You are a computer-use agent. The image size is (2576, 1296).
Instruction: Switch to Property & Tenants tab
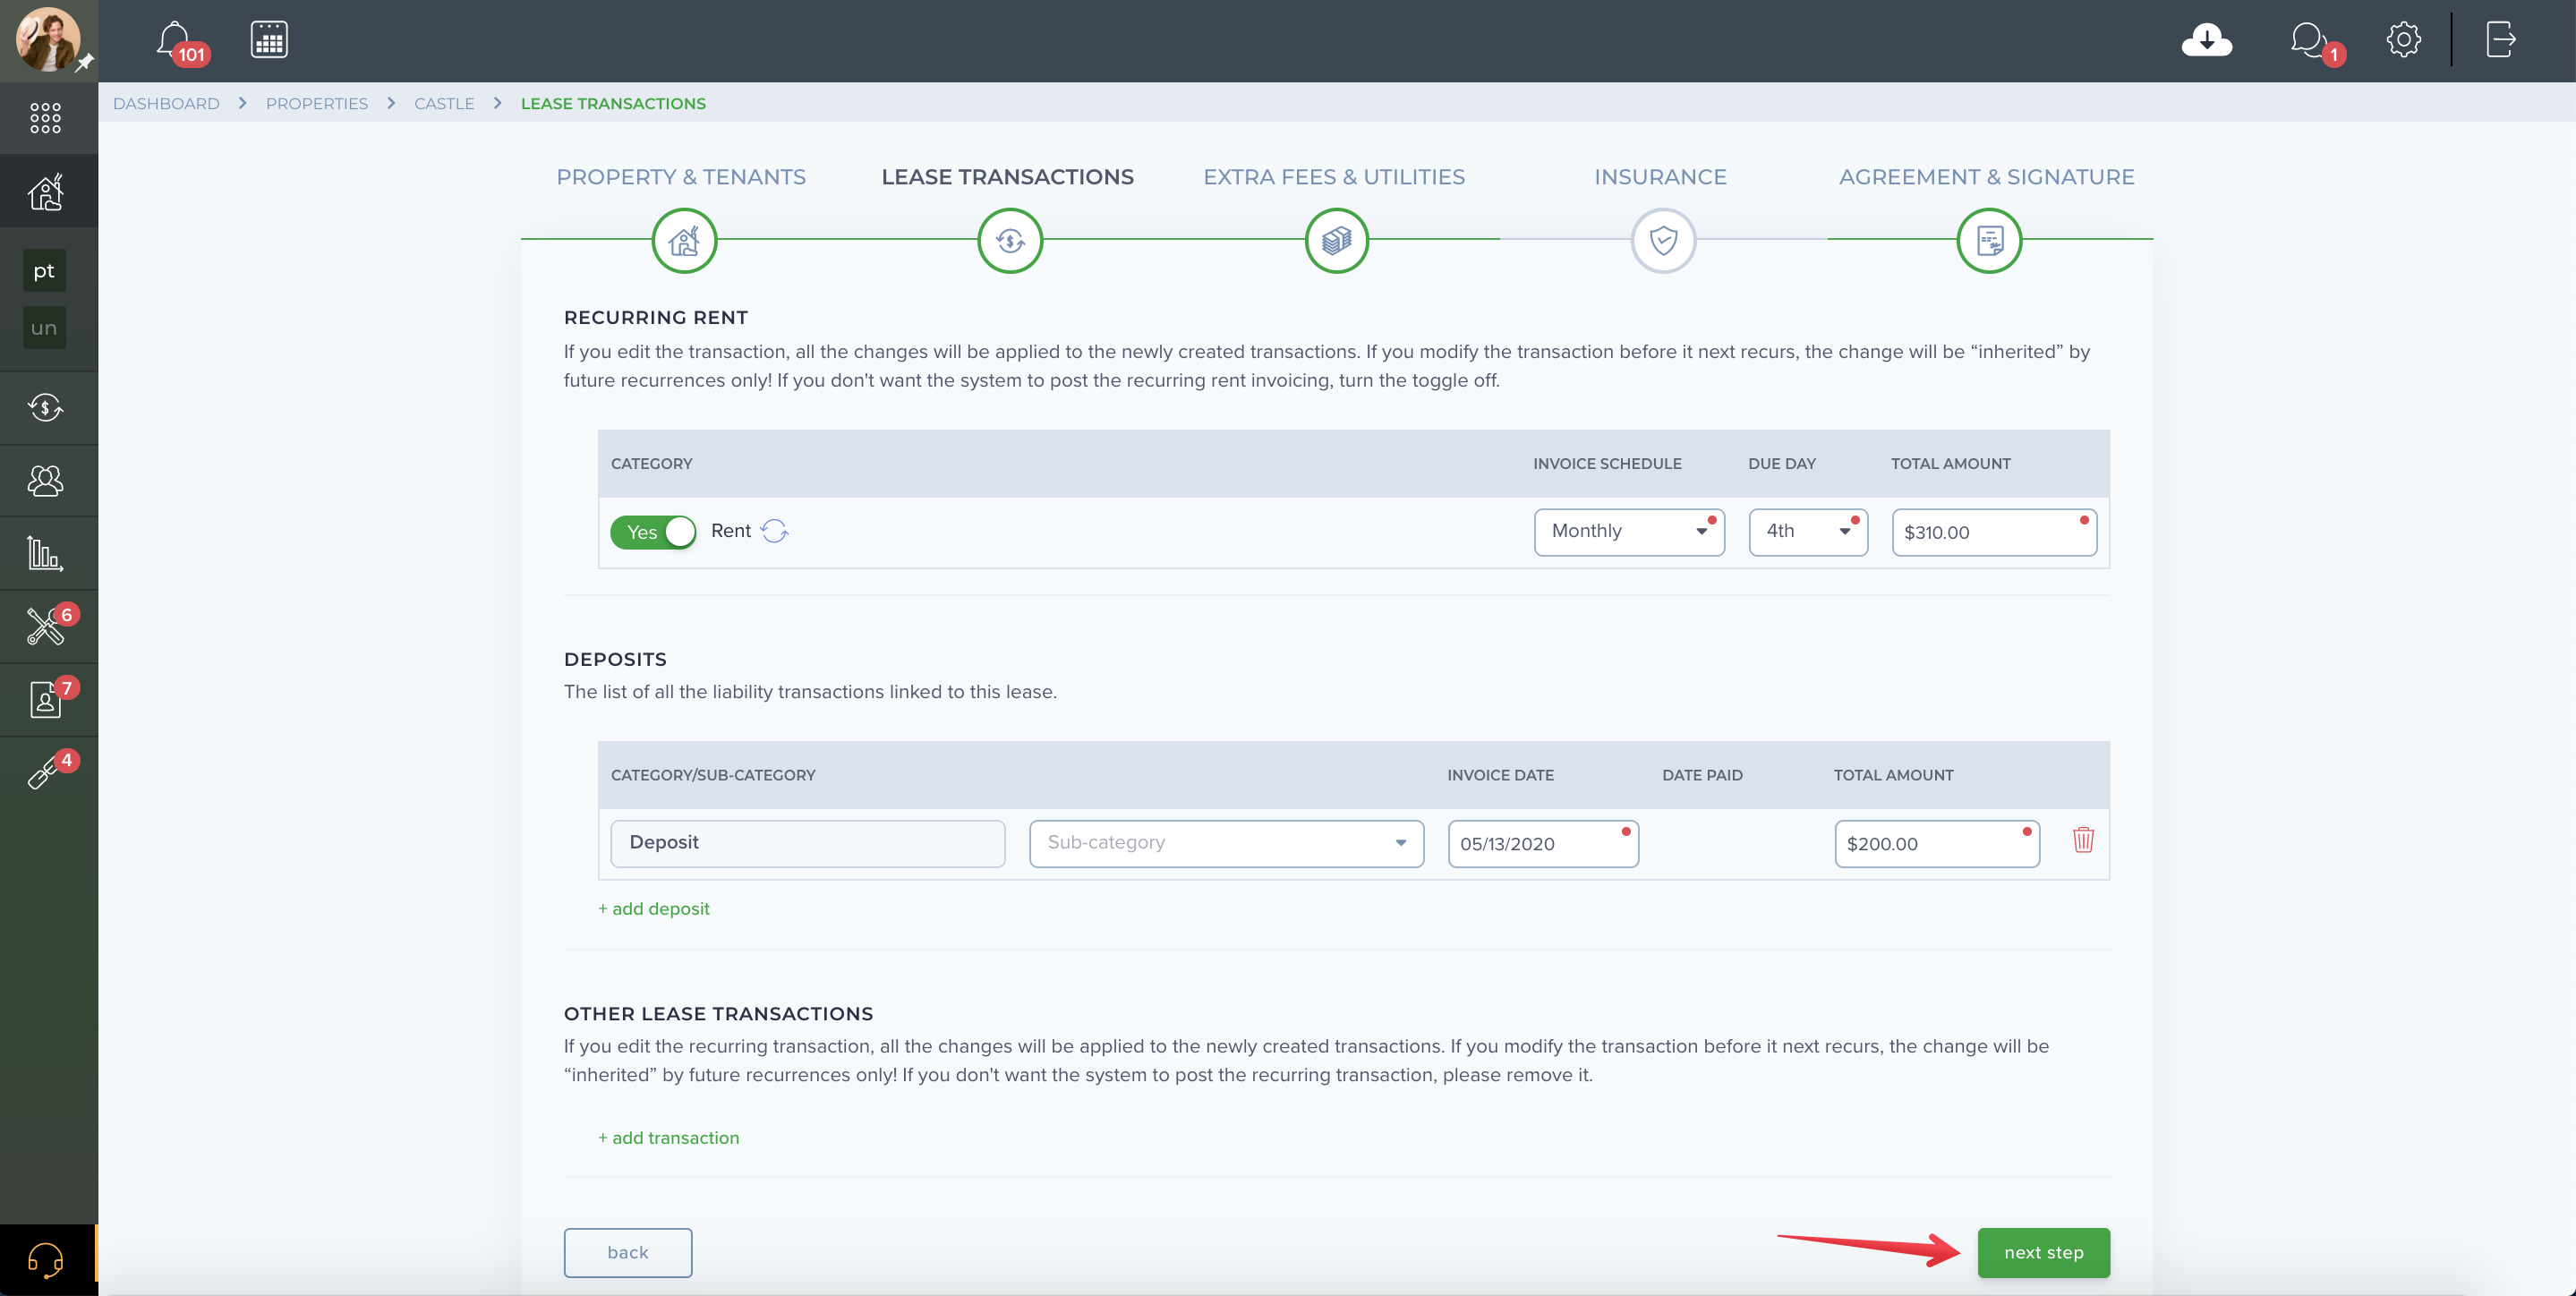point(681,177)
